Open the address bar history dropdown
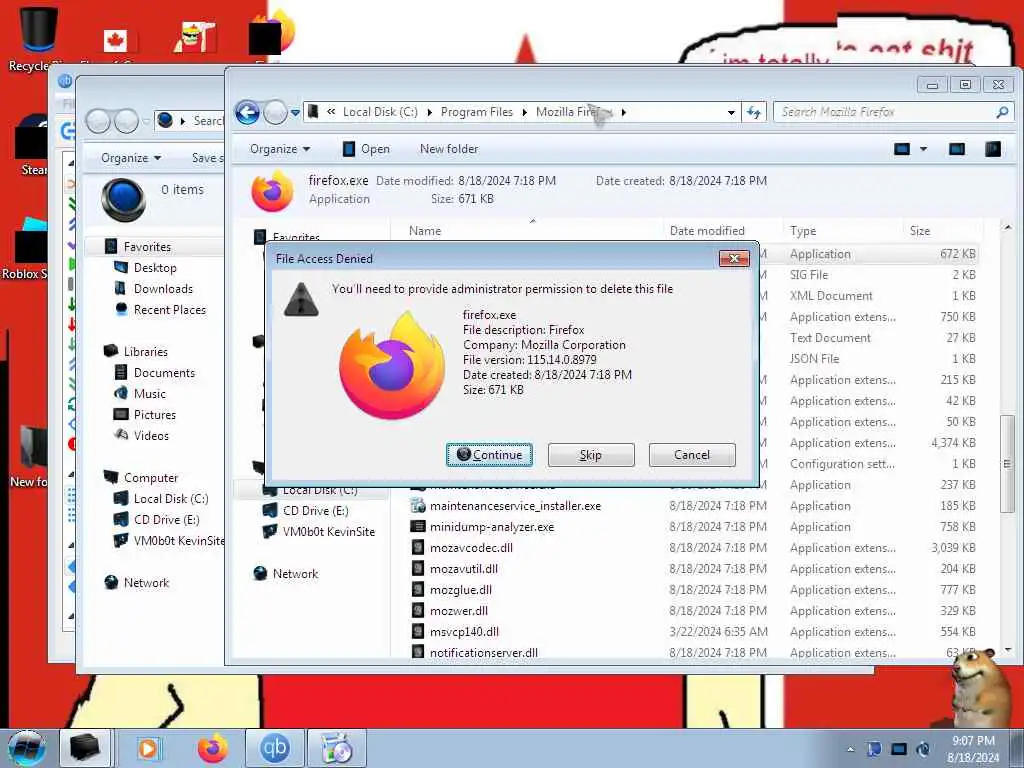Screen dimensions: 1024x768 tap(731, 112)
